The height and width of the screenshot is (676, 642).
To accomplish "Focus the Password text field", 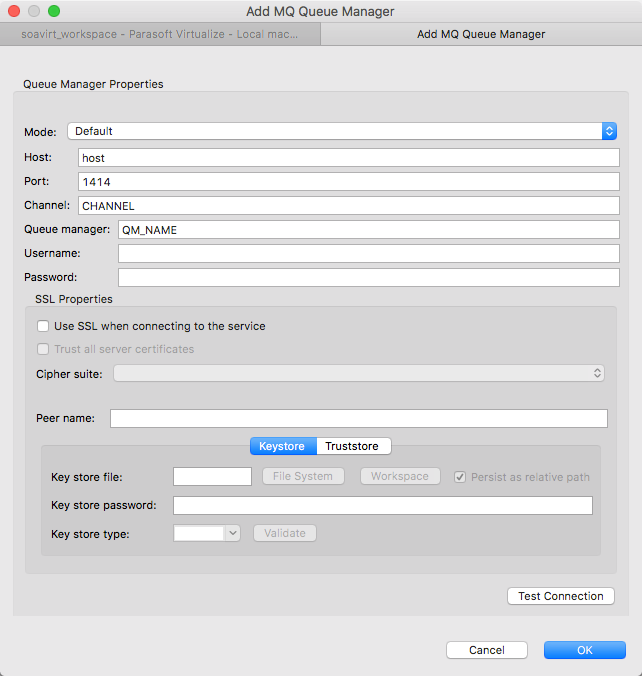I will [x=369, y=278].
